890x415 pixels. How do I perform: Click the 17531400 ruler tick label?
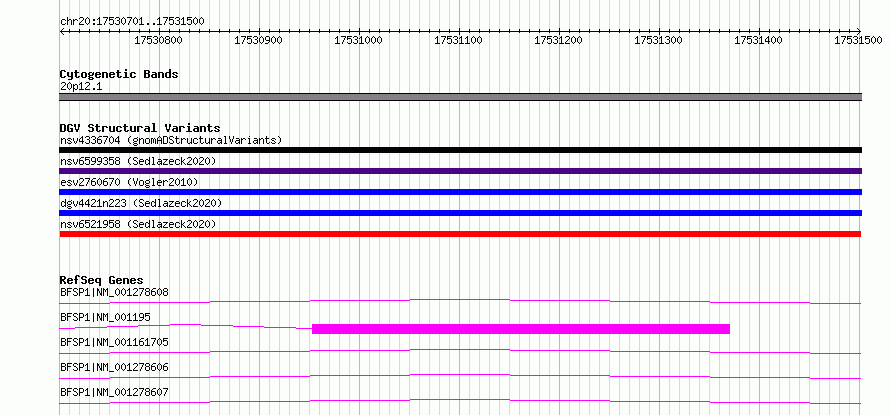759,40
